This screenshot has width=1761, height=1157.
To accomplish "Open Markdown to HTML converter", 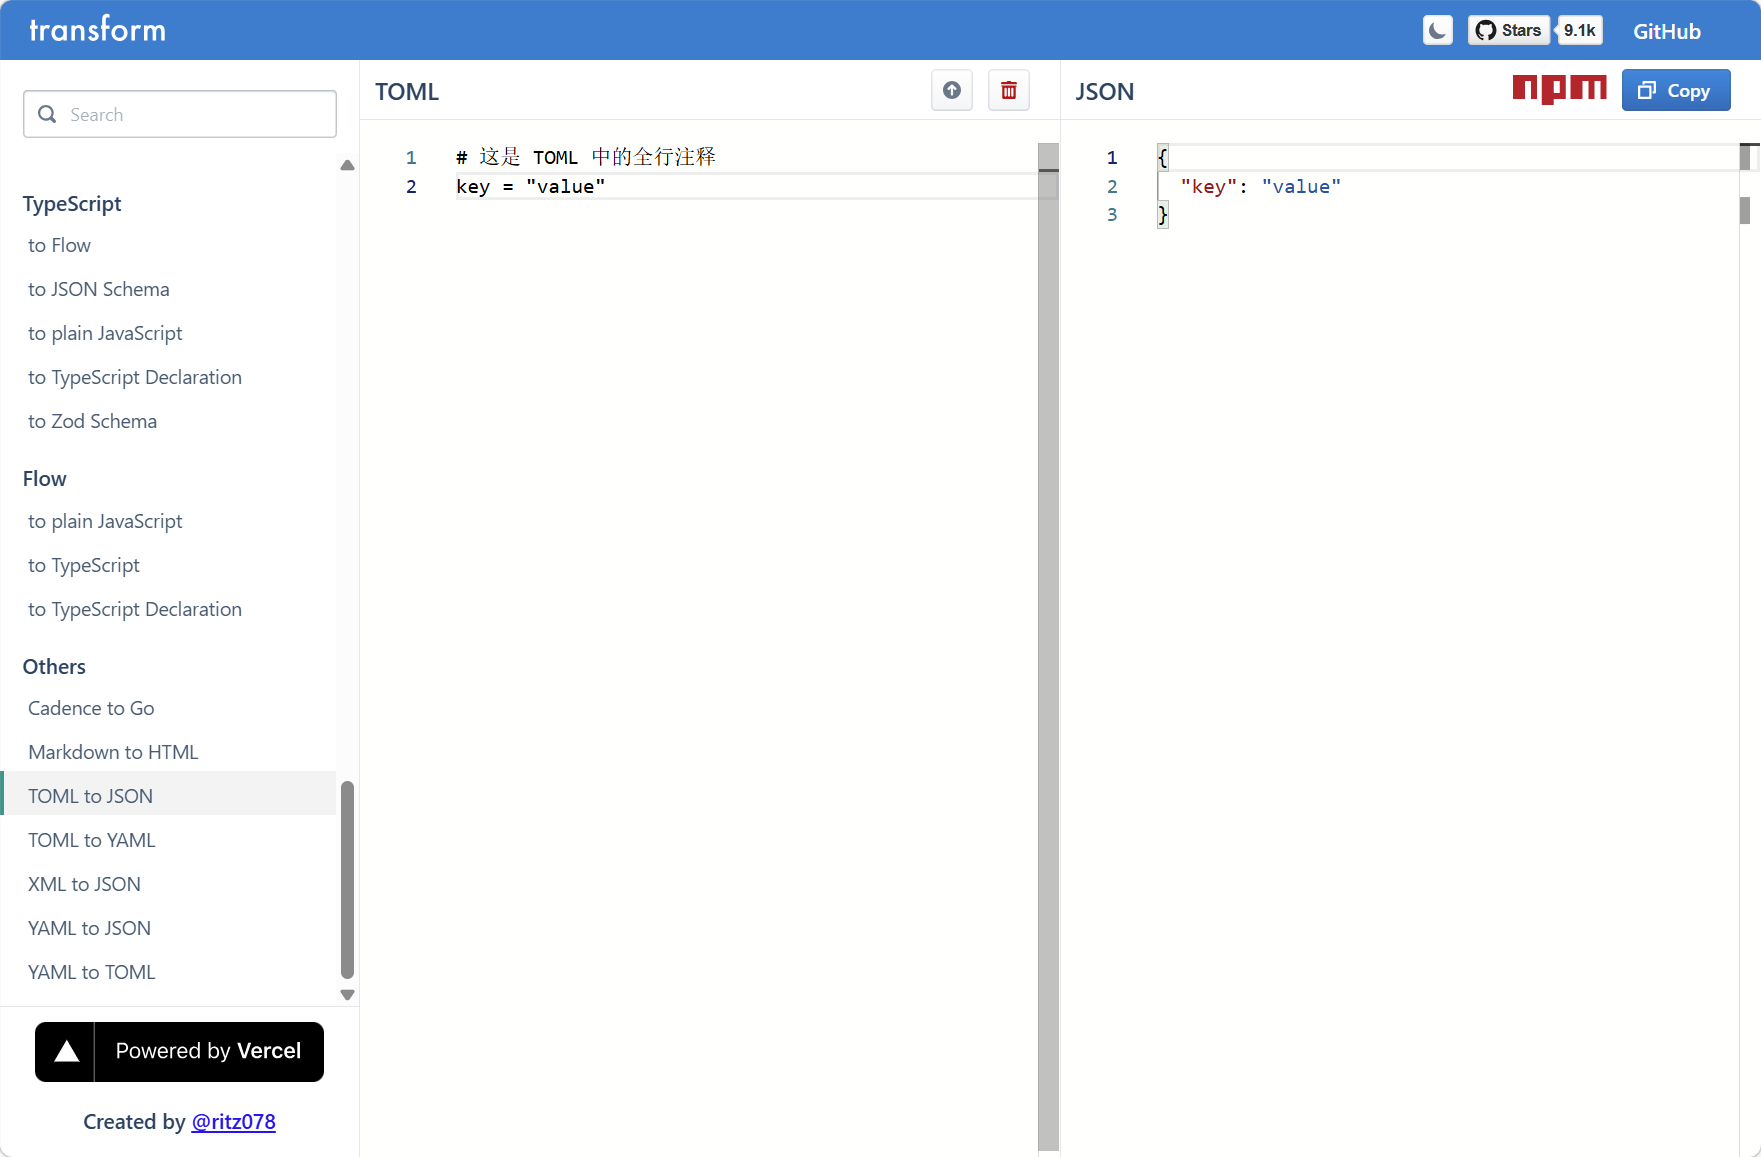I will point(113,752).
